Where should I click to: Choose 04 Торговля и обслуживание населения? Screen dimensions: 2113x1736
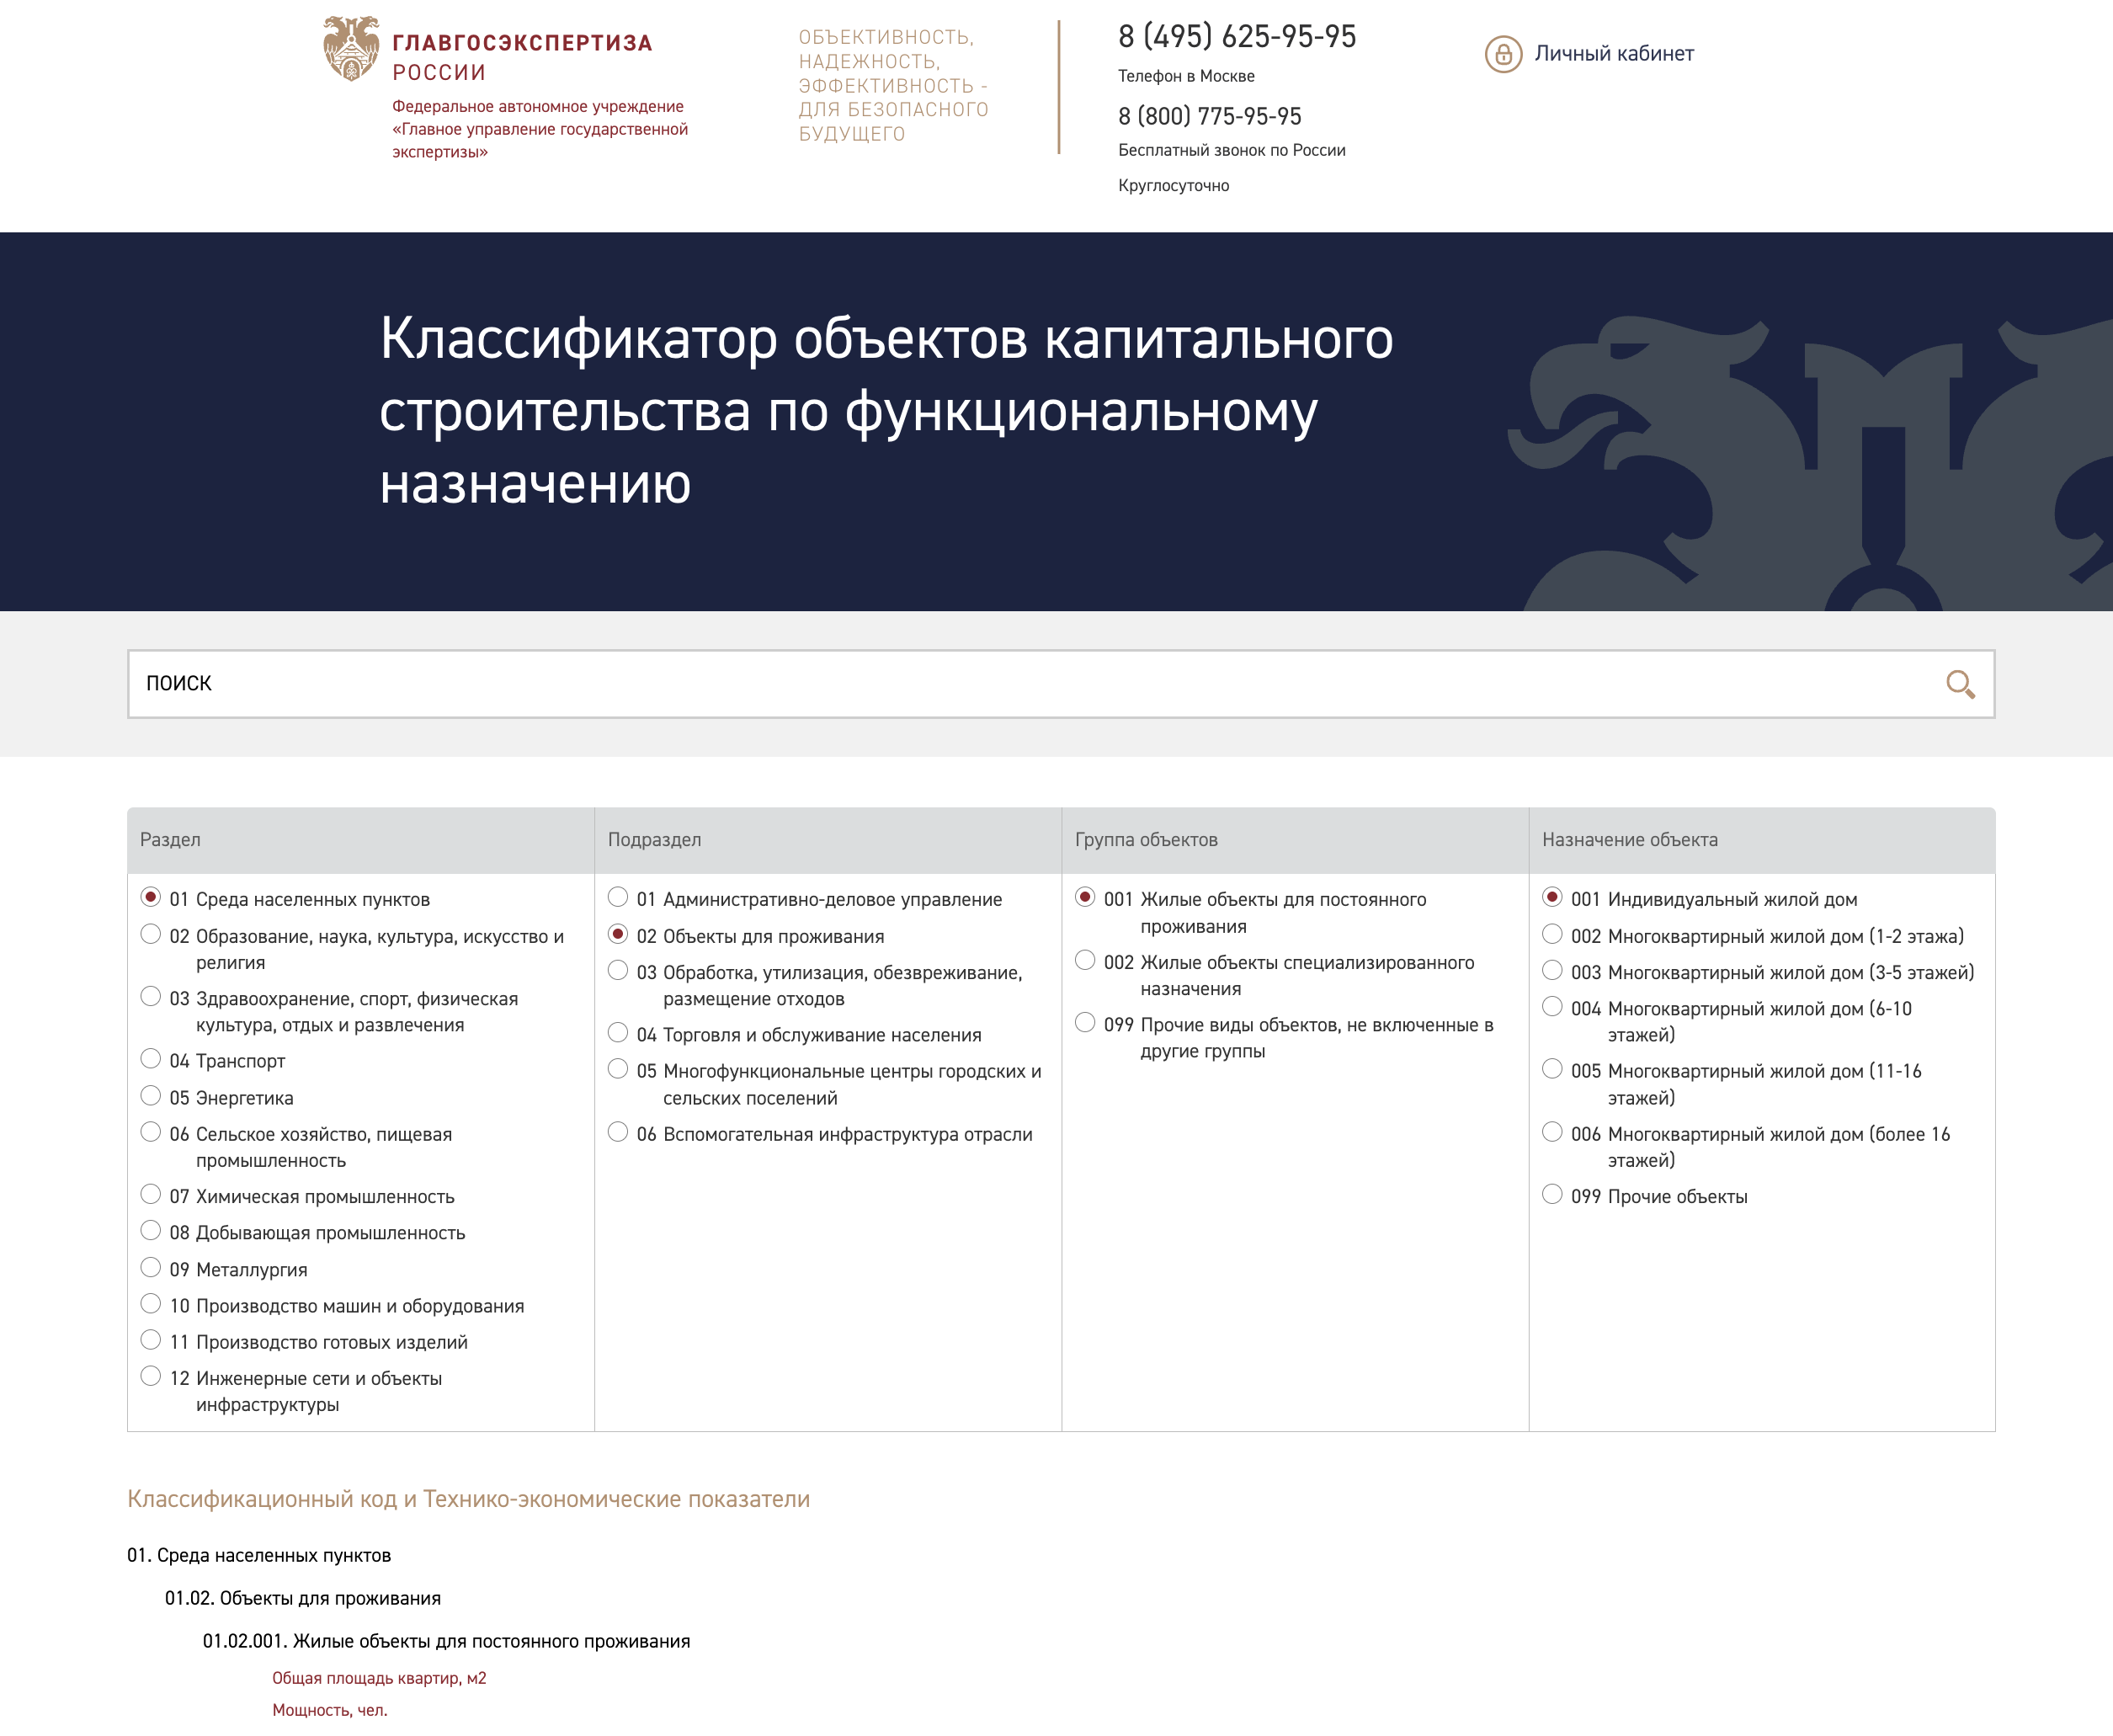click(618, 1033)
